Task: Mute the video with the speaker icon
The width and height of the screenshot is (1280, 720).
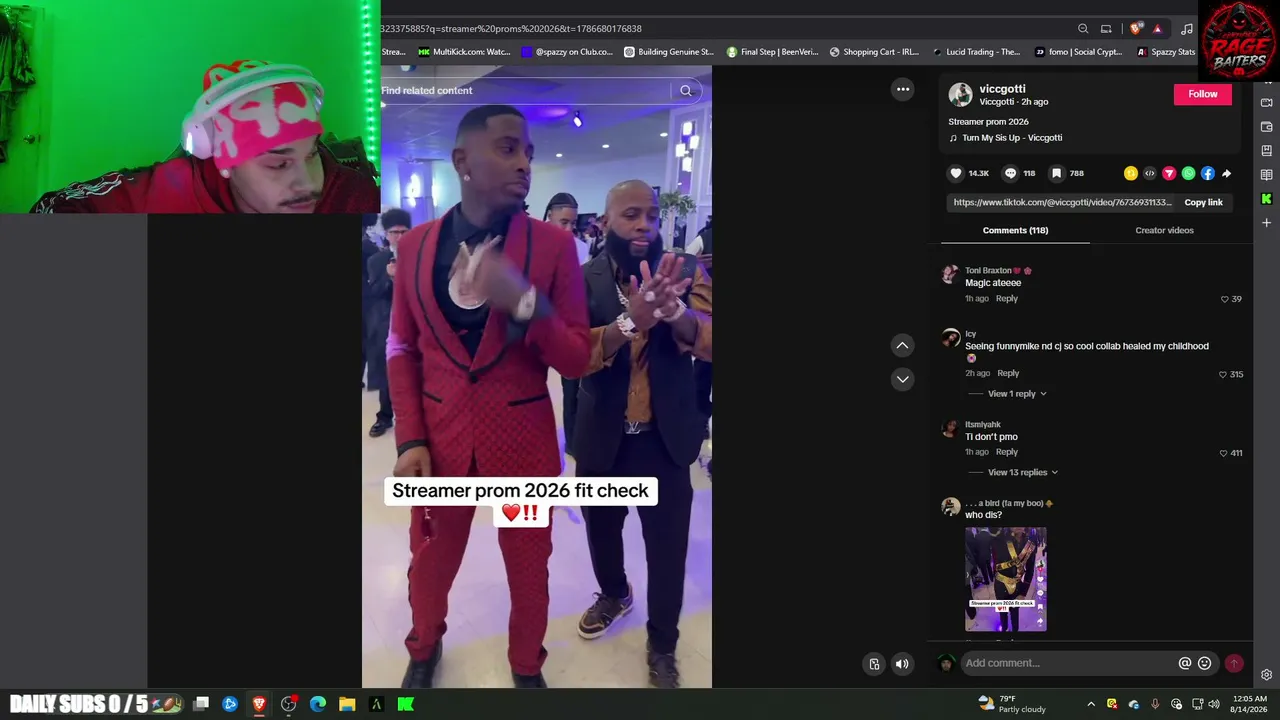Action: click(902, 664)
